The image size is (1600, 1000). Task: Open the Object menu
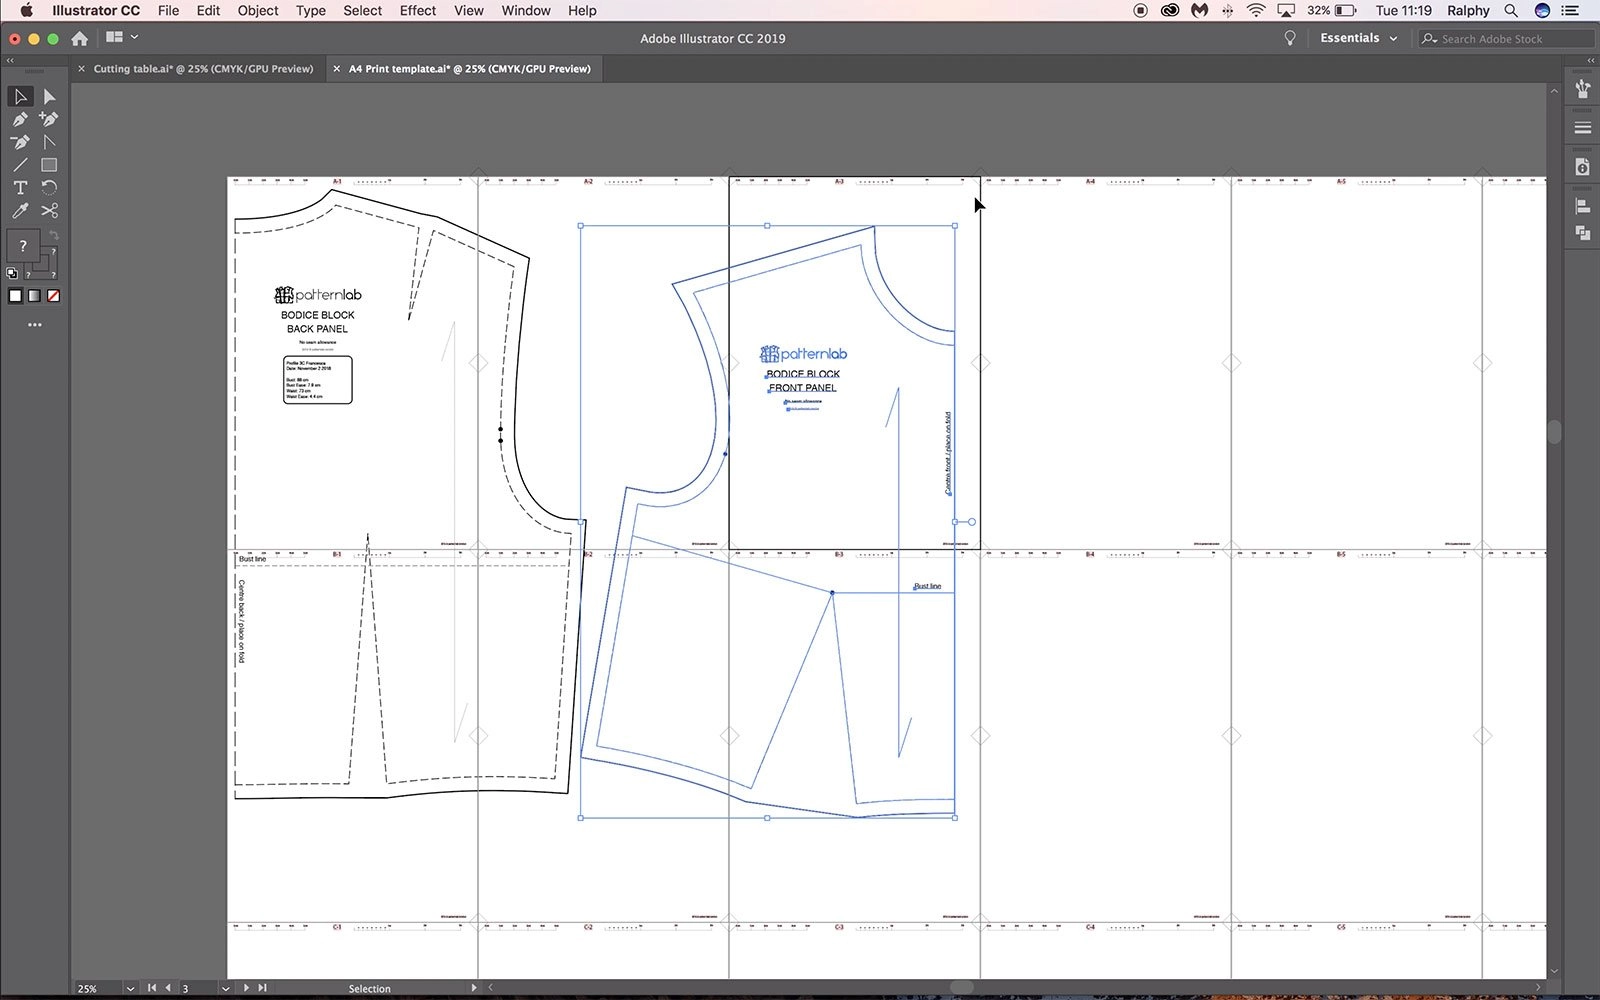click(258, 11)
